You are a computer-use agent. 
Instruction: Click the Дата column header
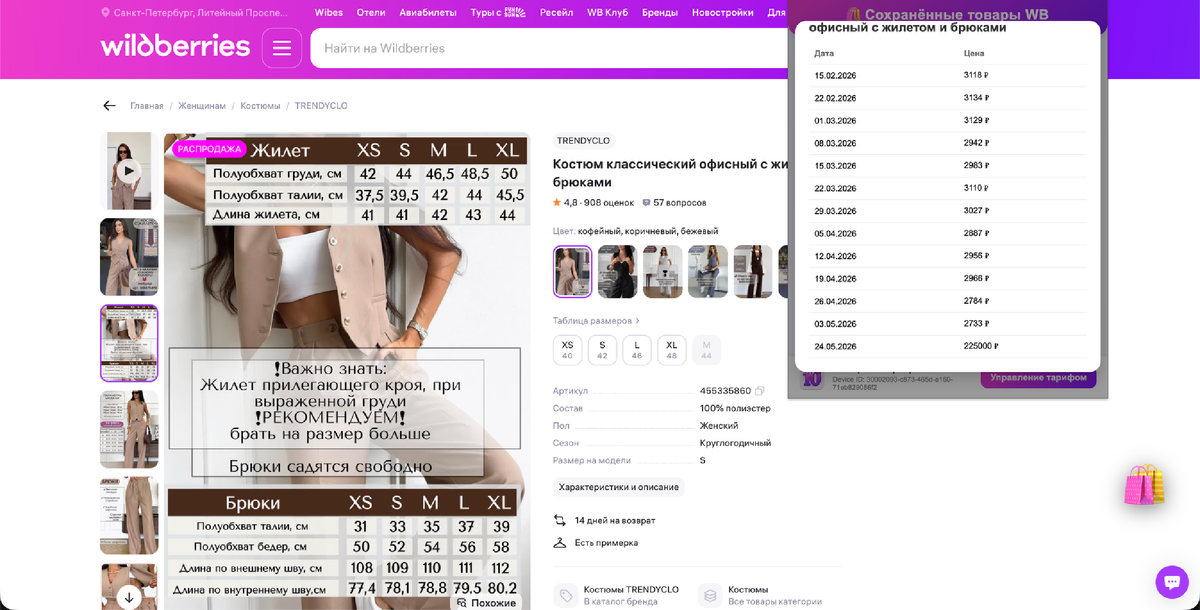(x=824, y=53)
